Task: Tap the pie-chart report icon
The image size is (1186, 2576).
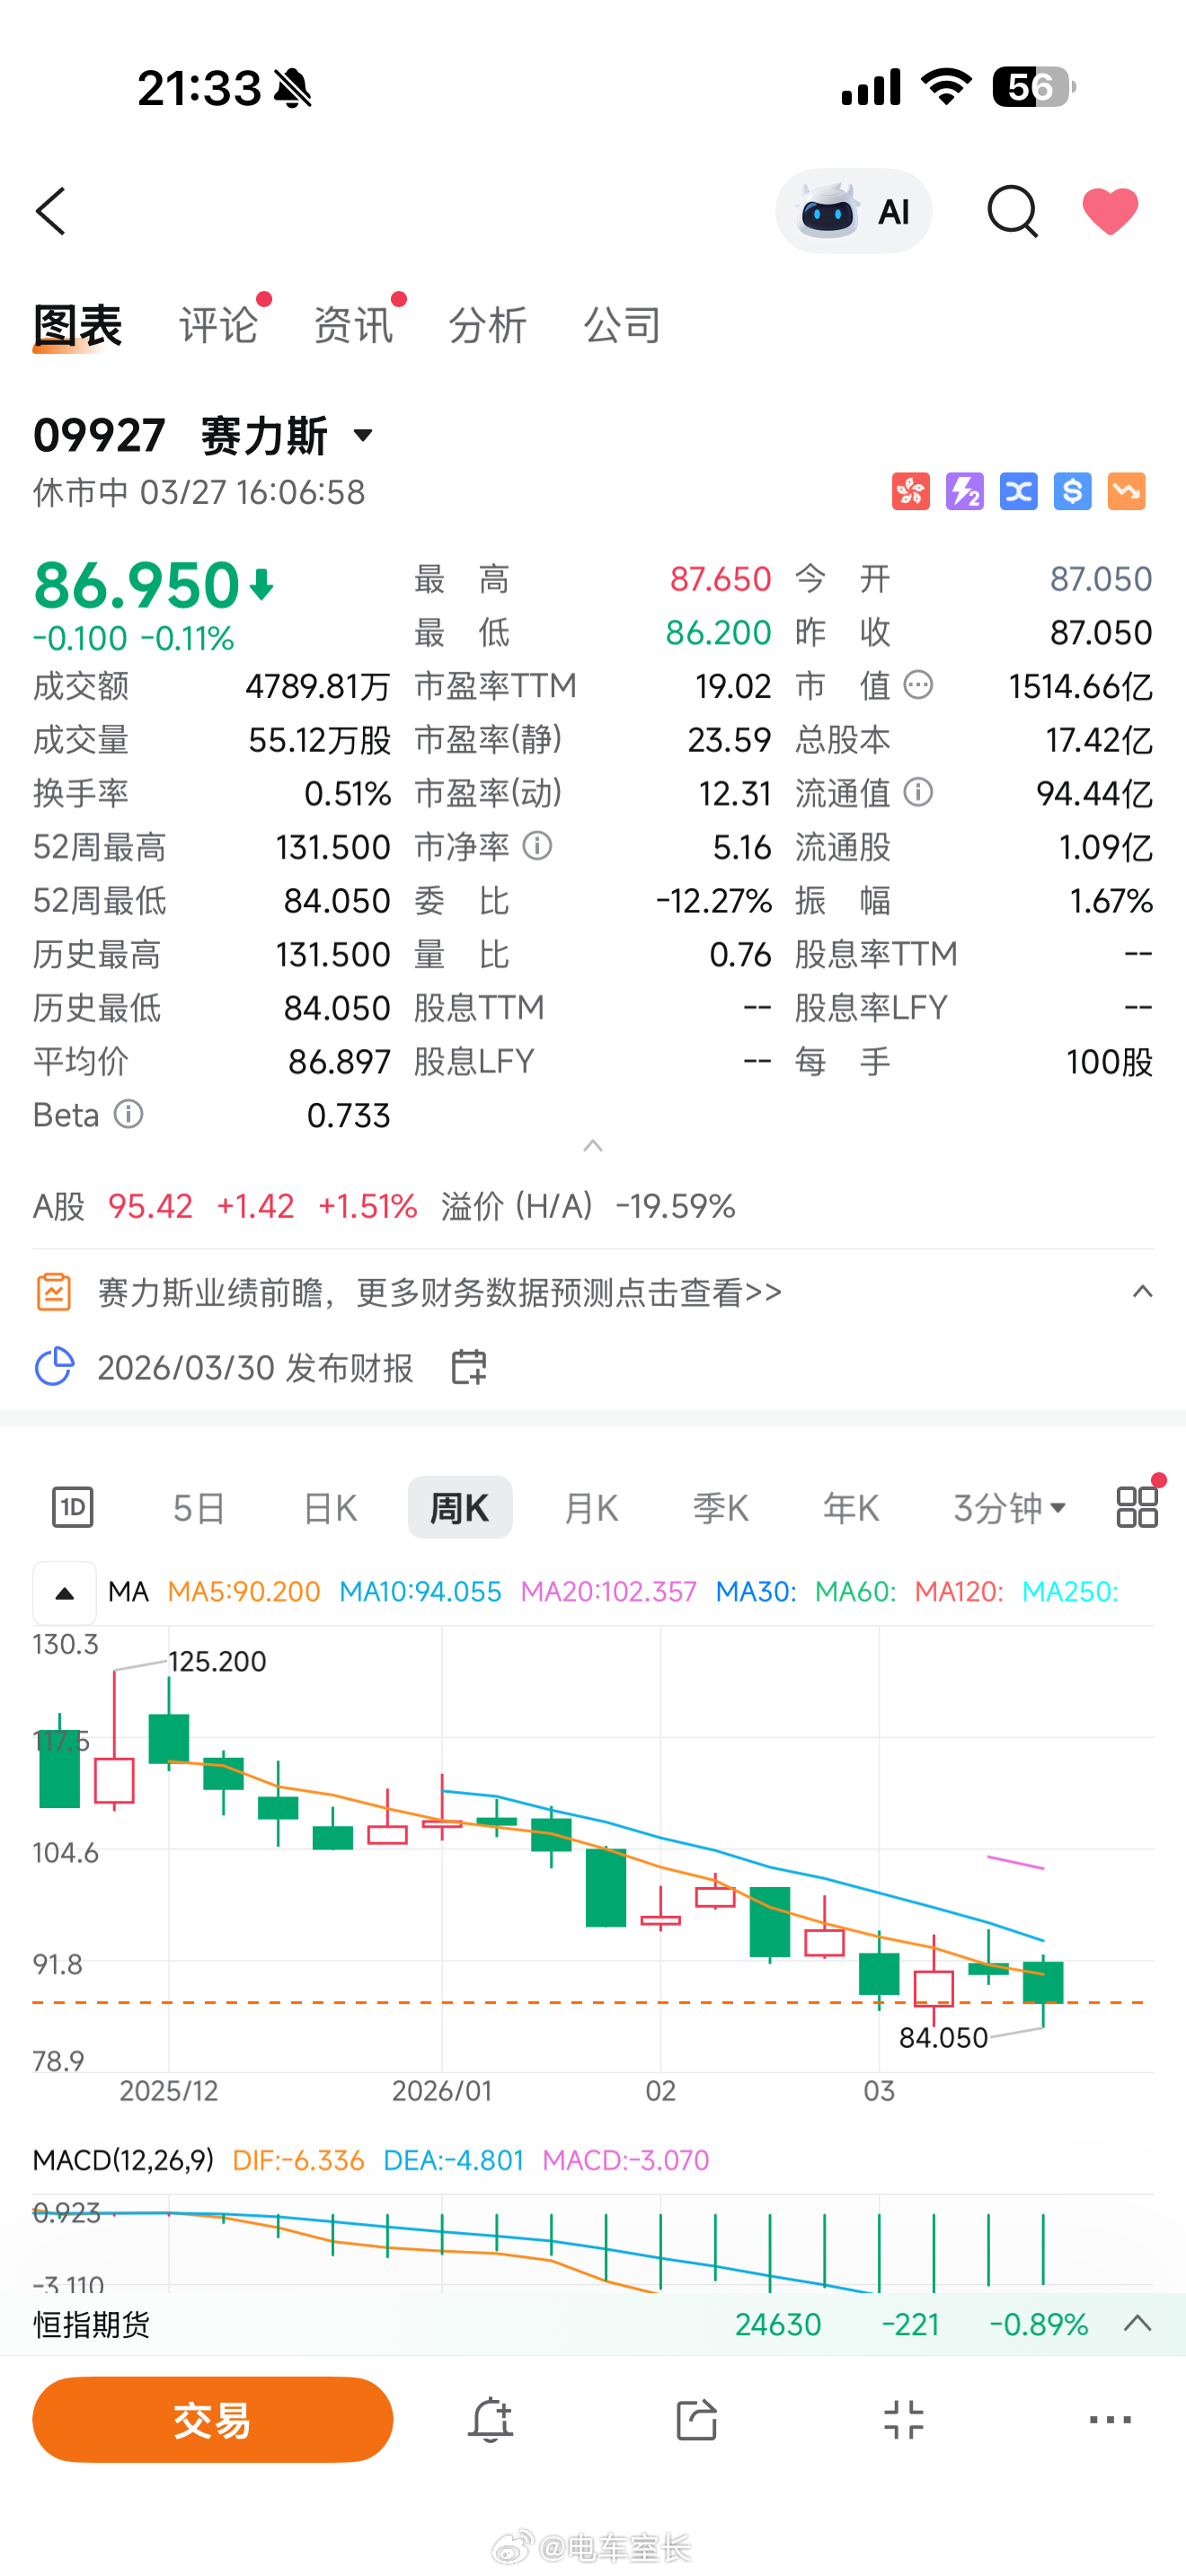Action: coord(54,1367)
